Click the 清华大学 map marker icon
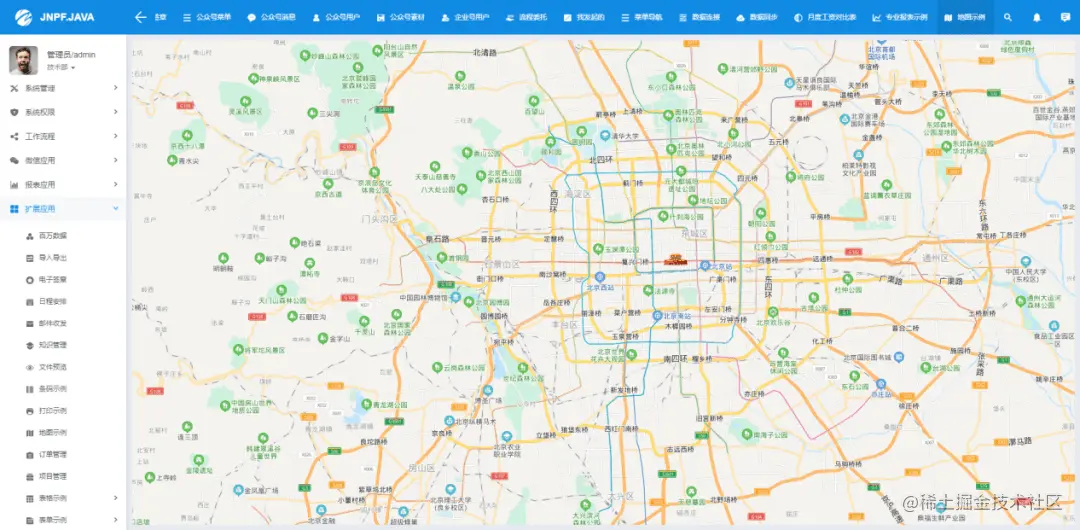This screenshot has height=530, width=1080. tap(605, 135)
